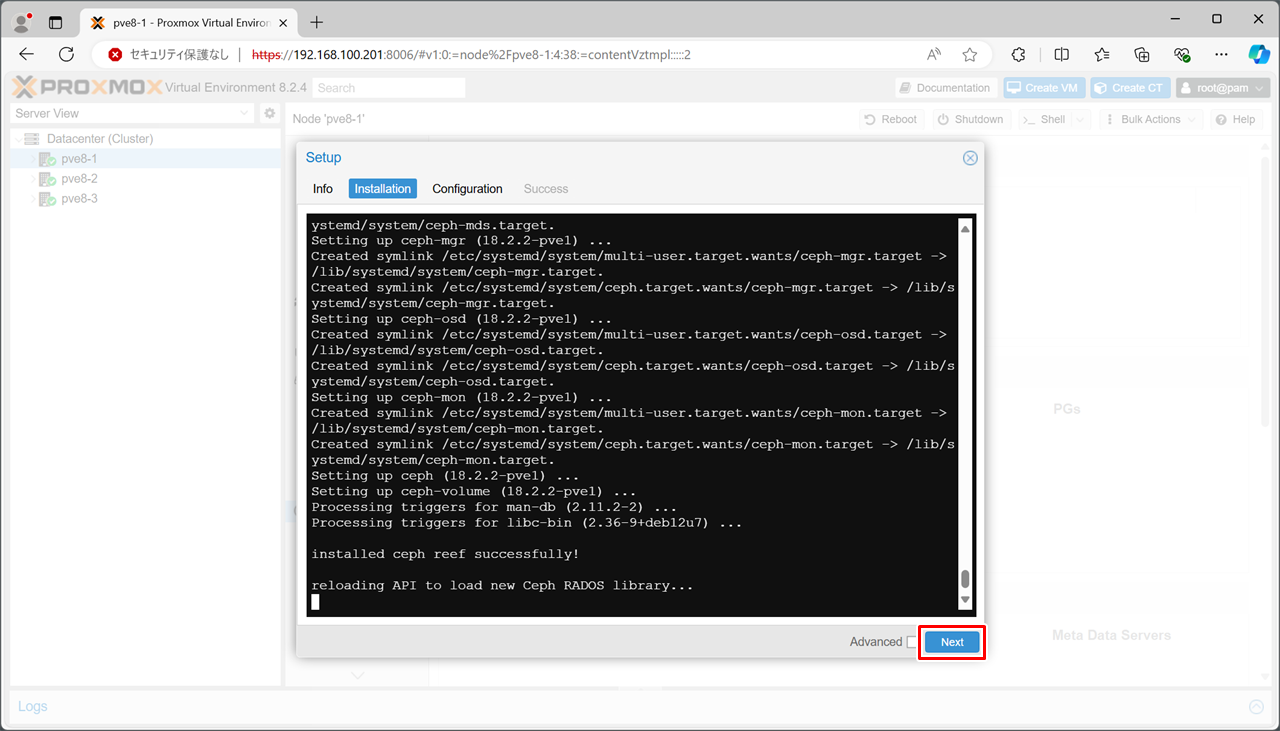Open the split screen icon
The height and width of the screenshot is (731, 1280).
[1062, 55]
